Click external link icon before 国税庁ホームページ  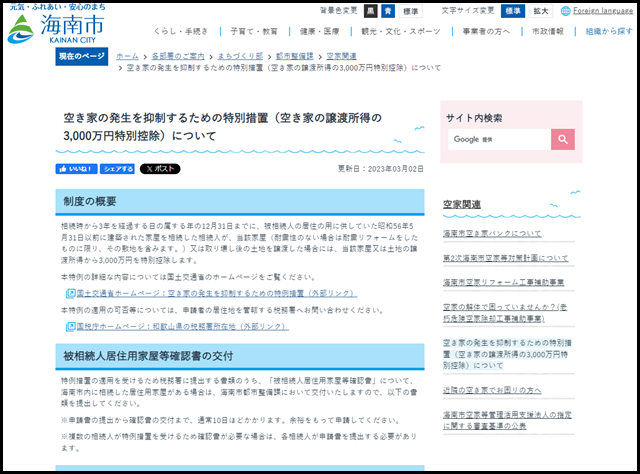tap(70, 327)
